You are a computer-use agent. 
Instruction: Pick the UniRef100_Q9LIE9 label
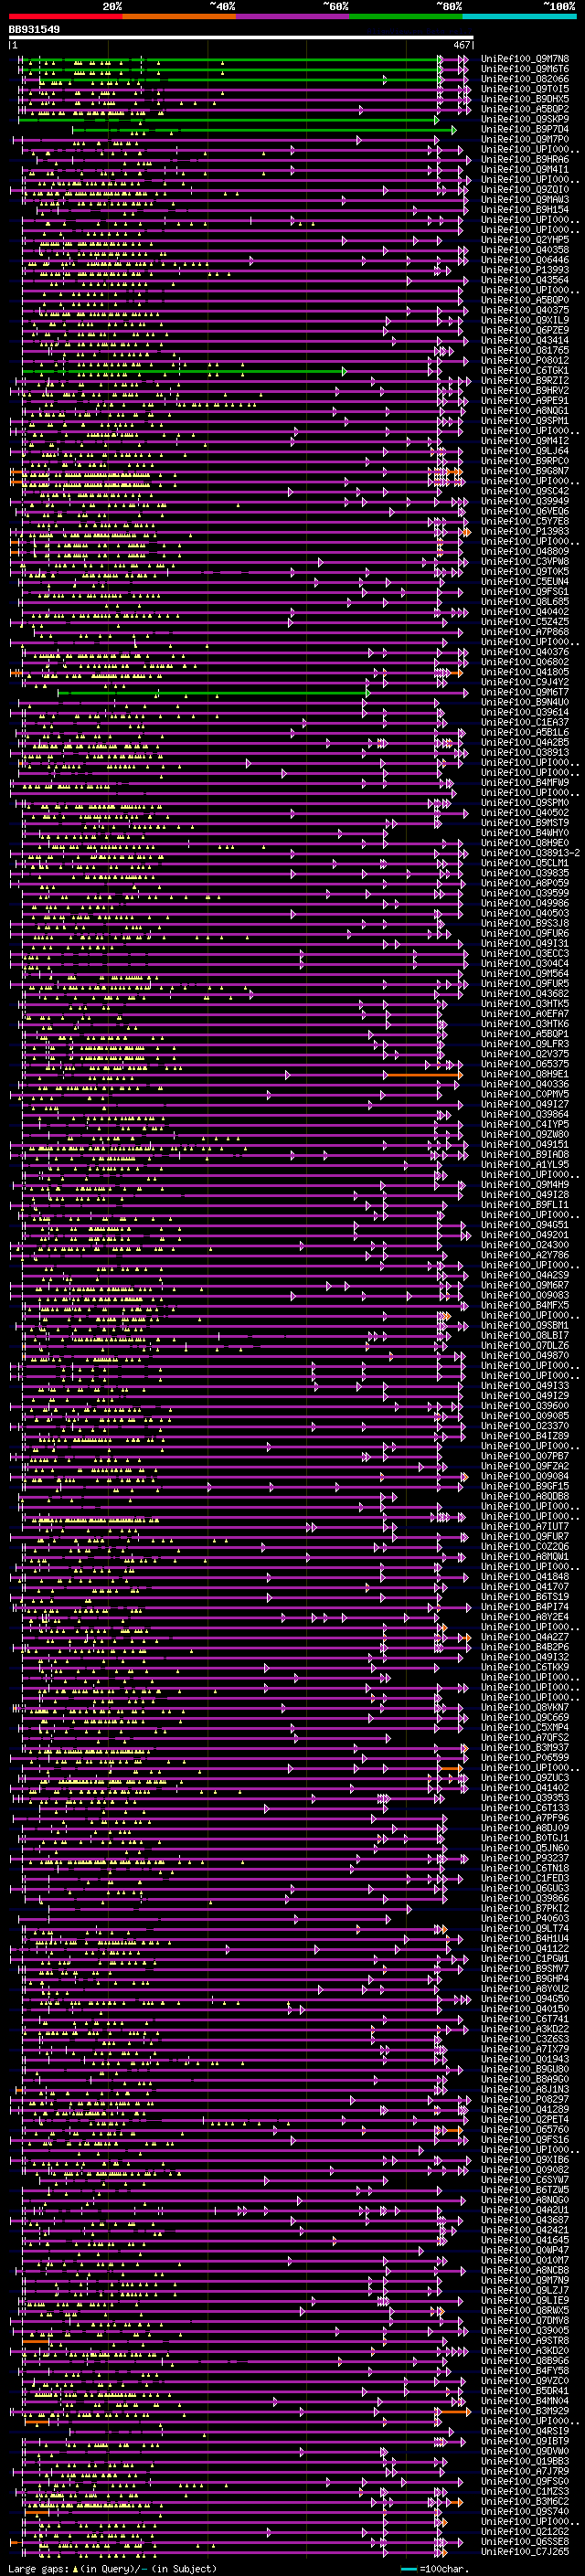coord(525,2301)
